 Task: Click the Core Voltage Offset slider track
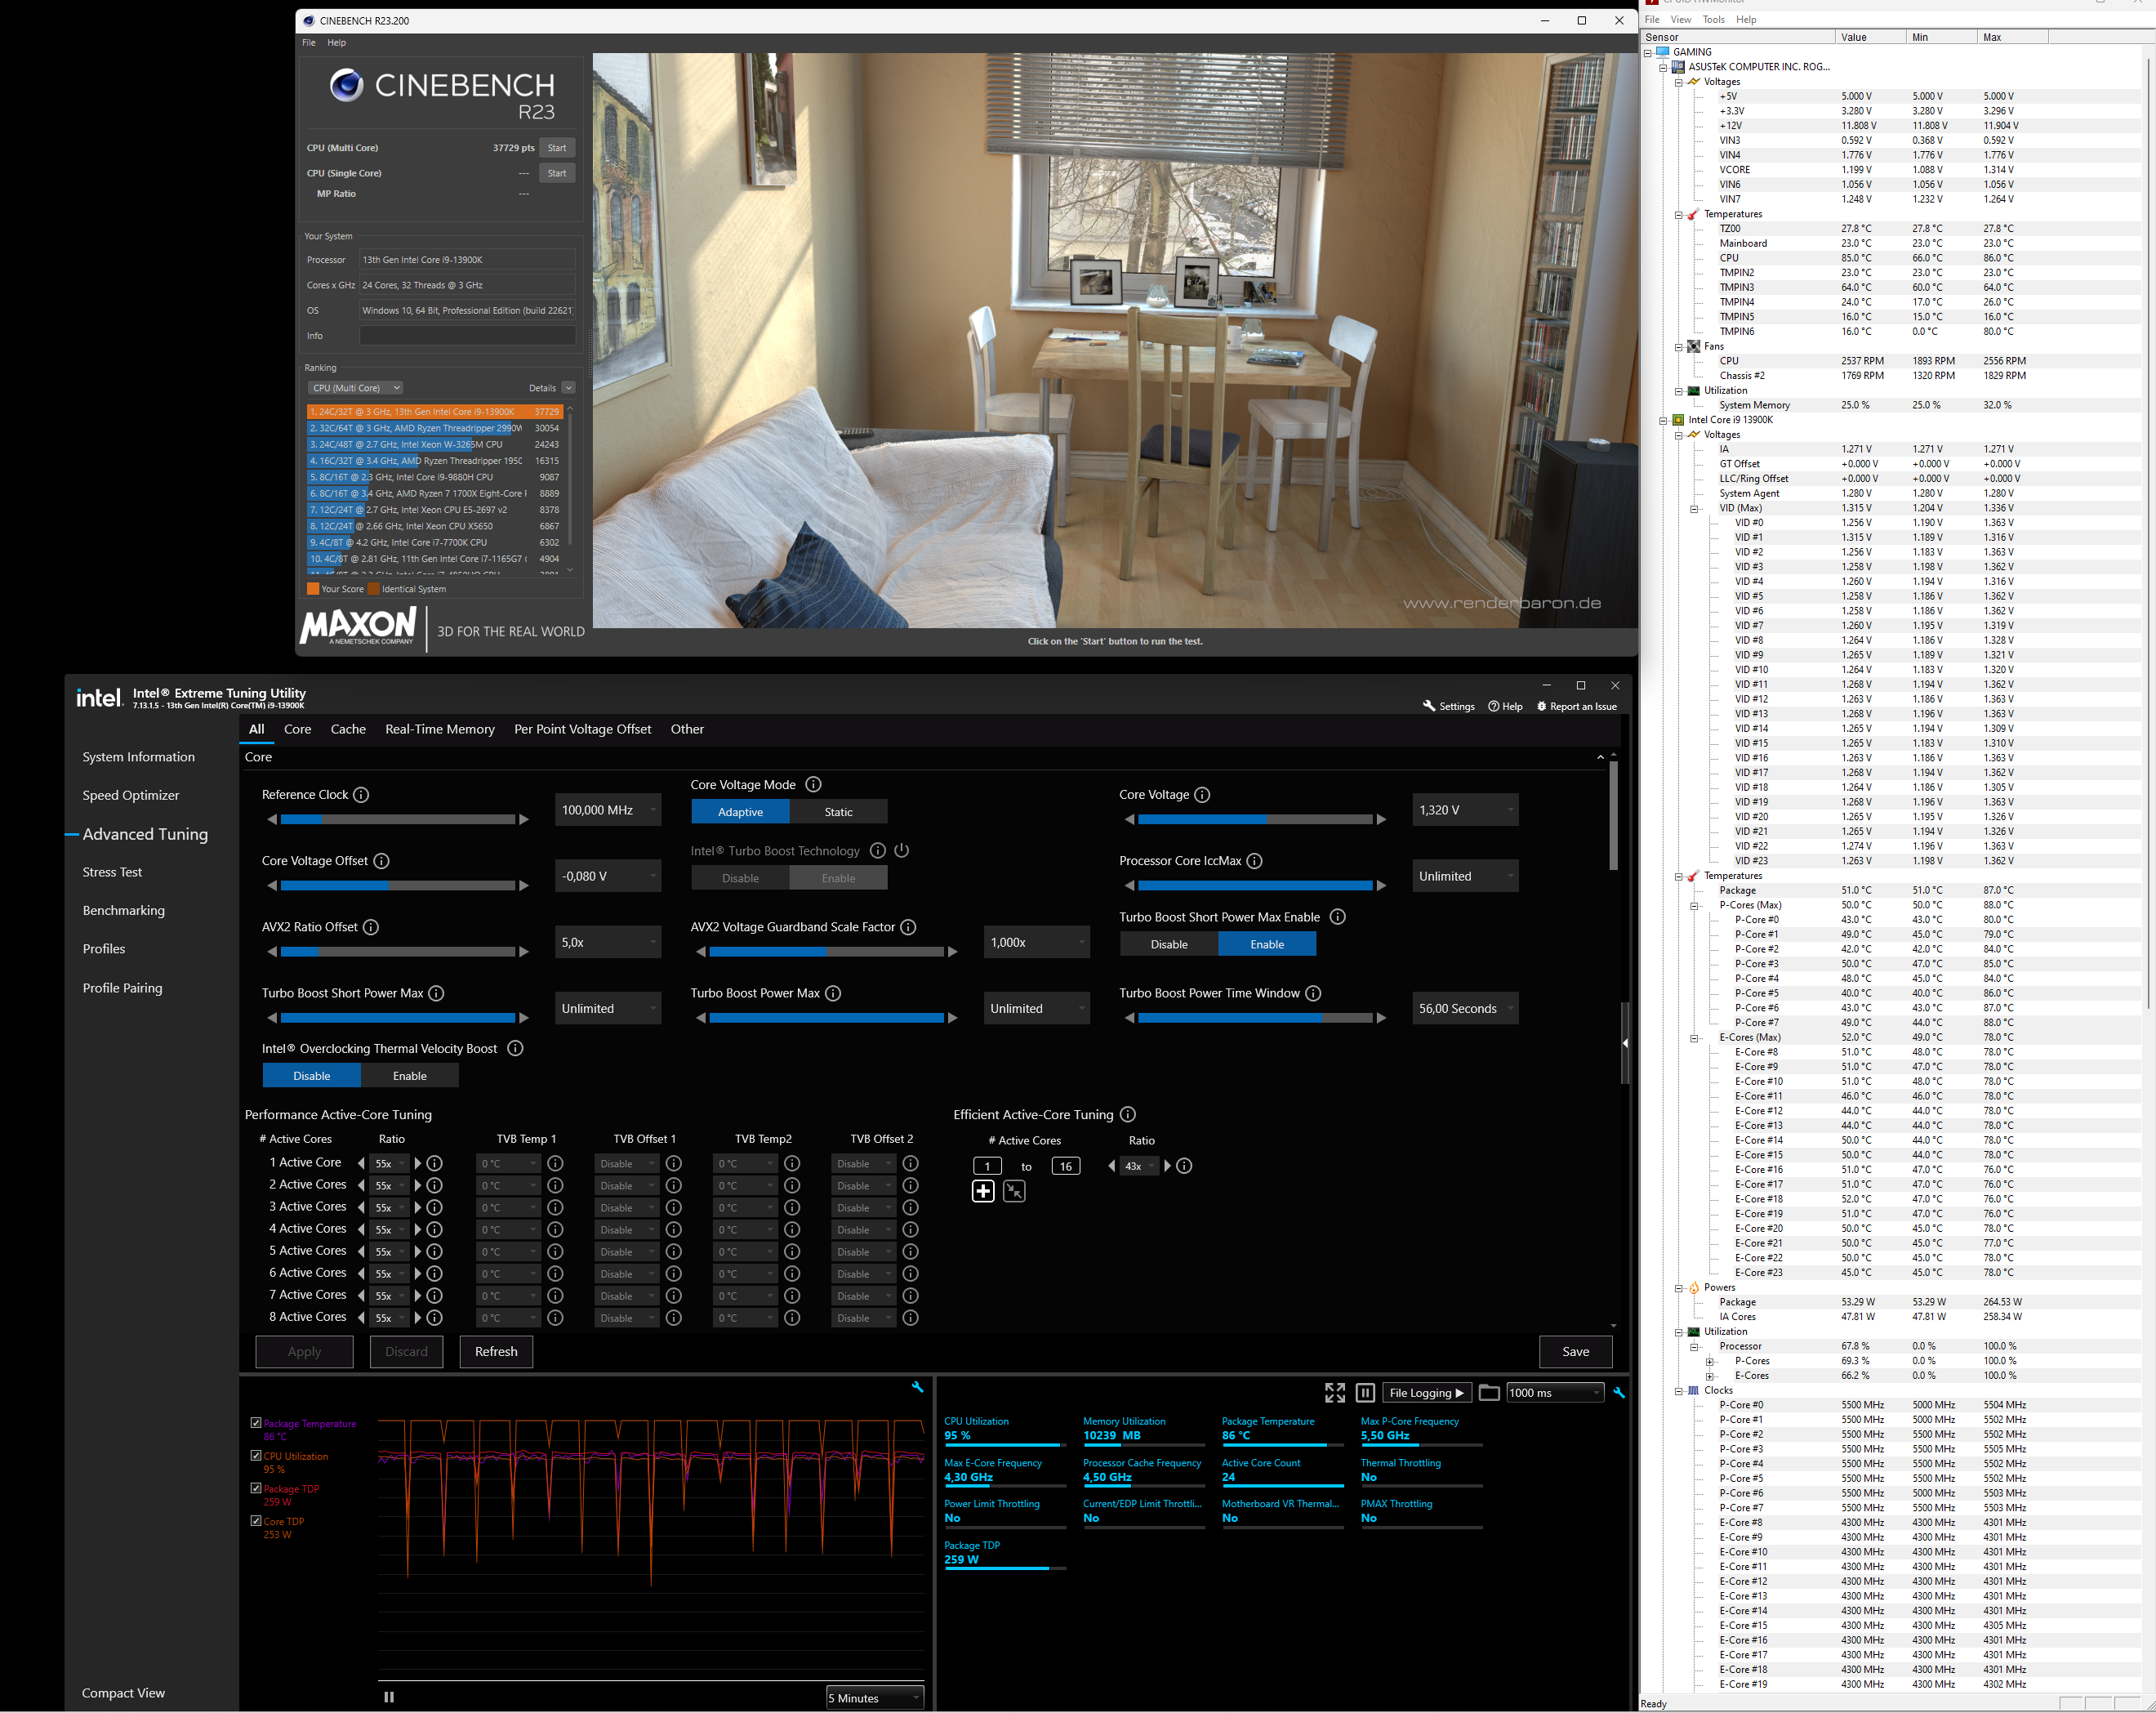pyautogui.click(x=397, y=885)
